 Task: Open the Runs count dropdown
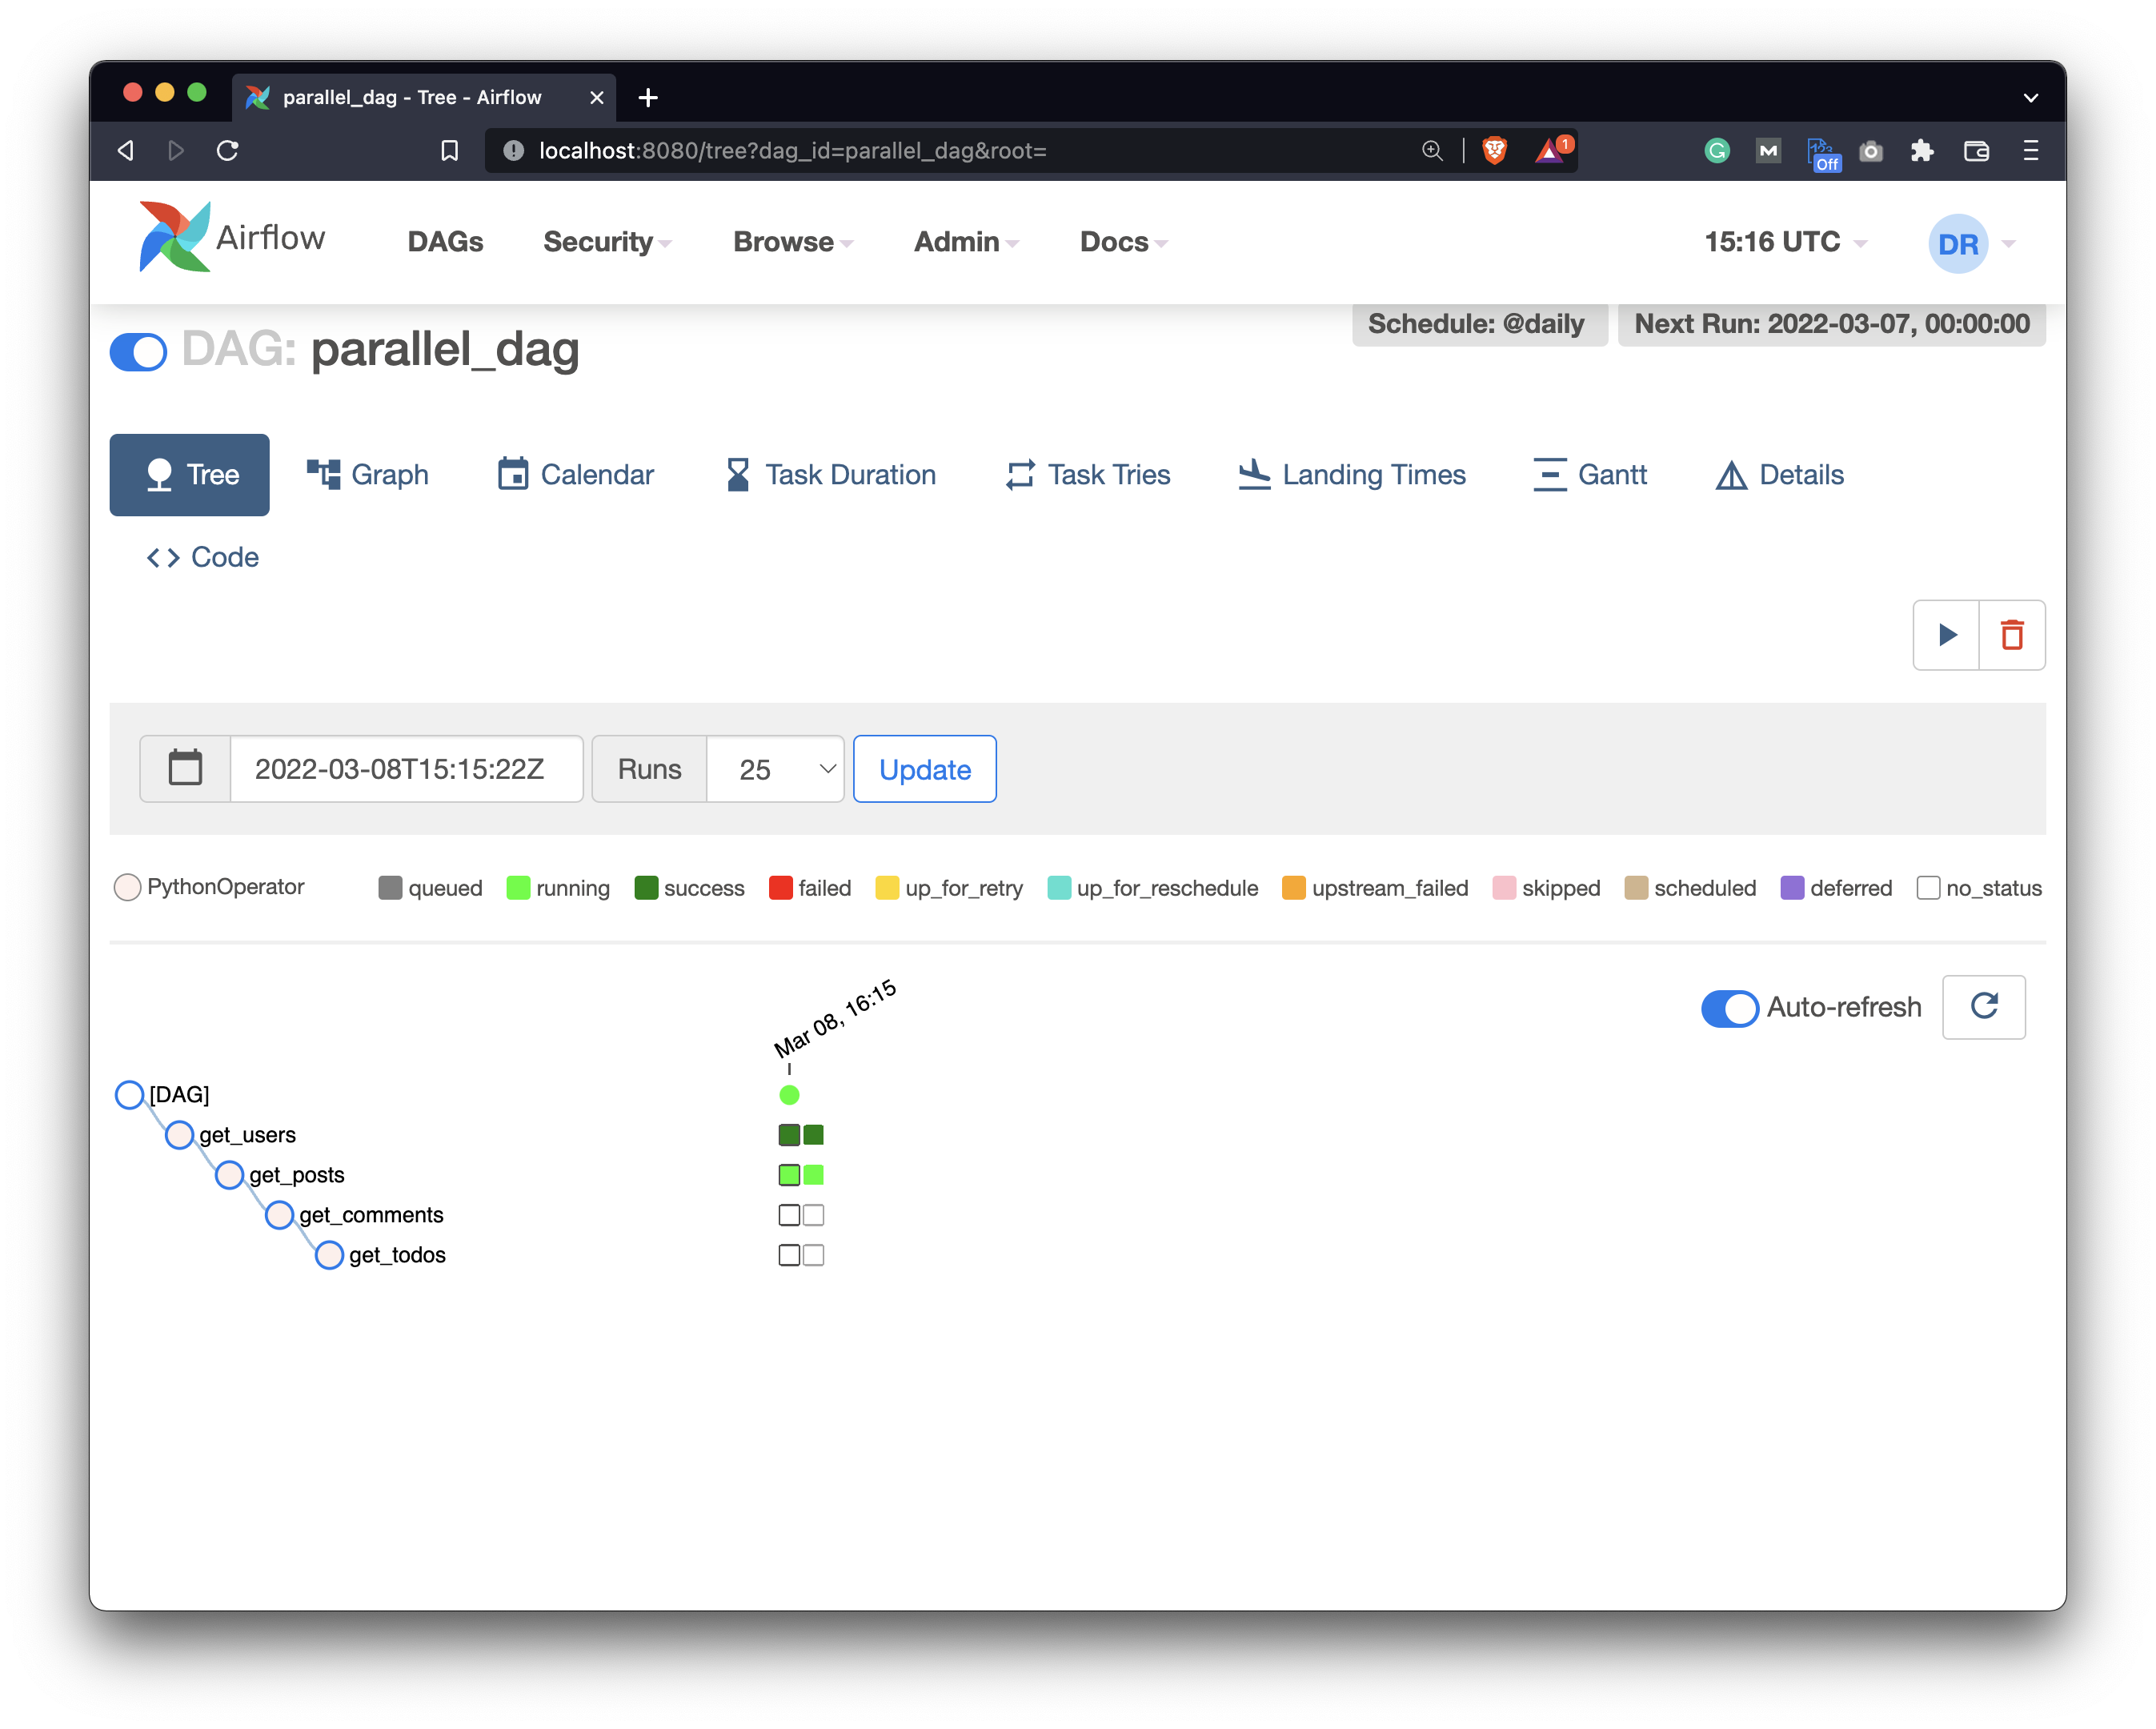[775, 769]
